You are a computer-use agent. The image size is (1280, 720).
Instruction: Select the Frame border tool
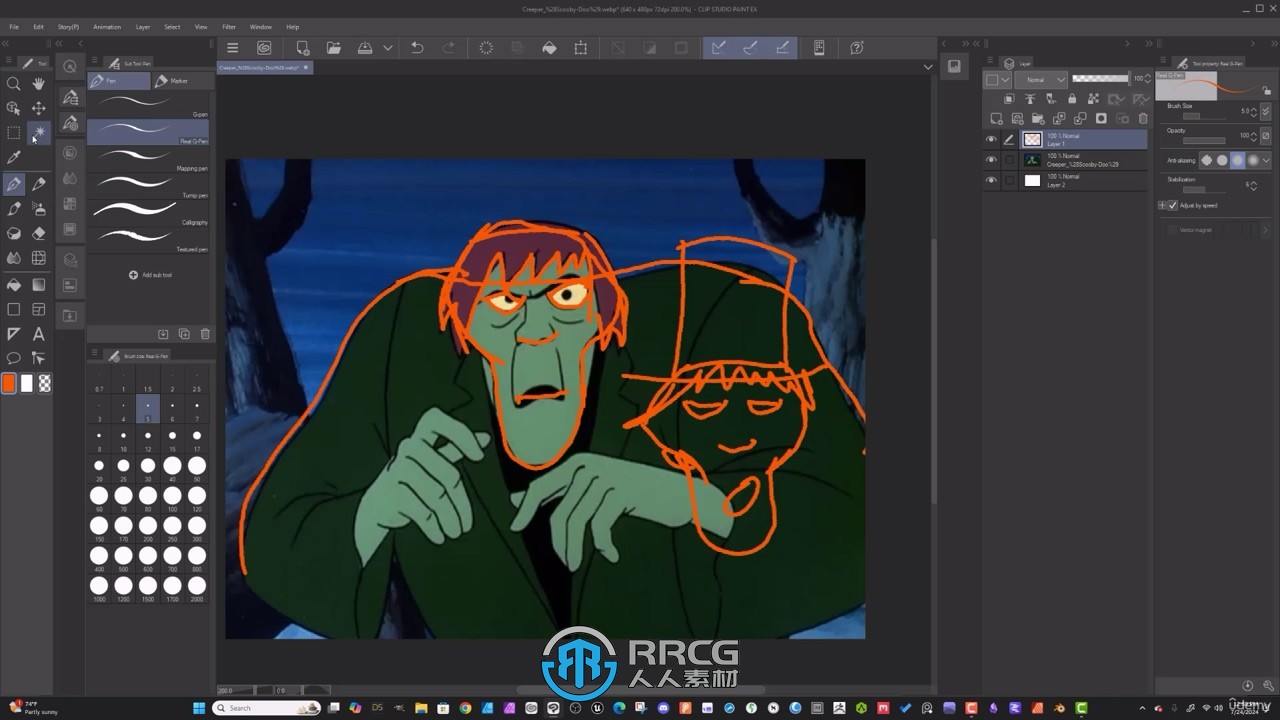coord(39,310)
